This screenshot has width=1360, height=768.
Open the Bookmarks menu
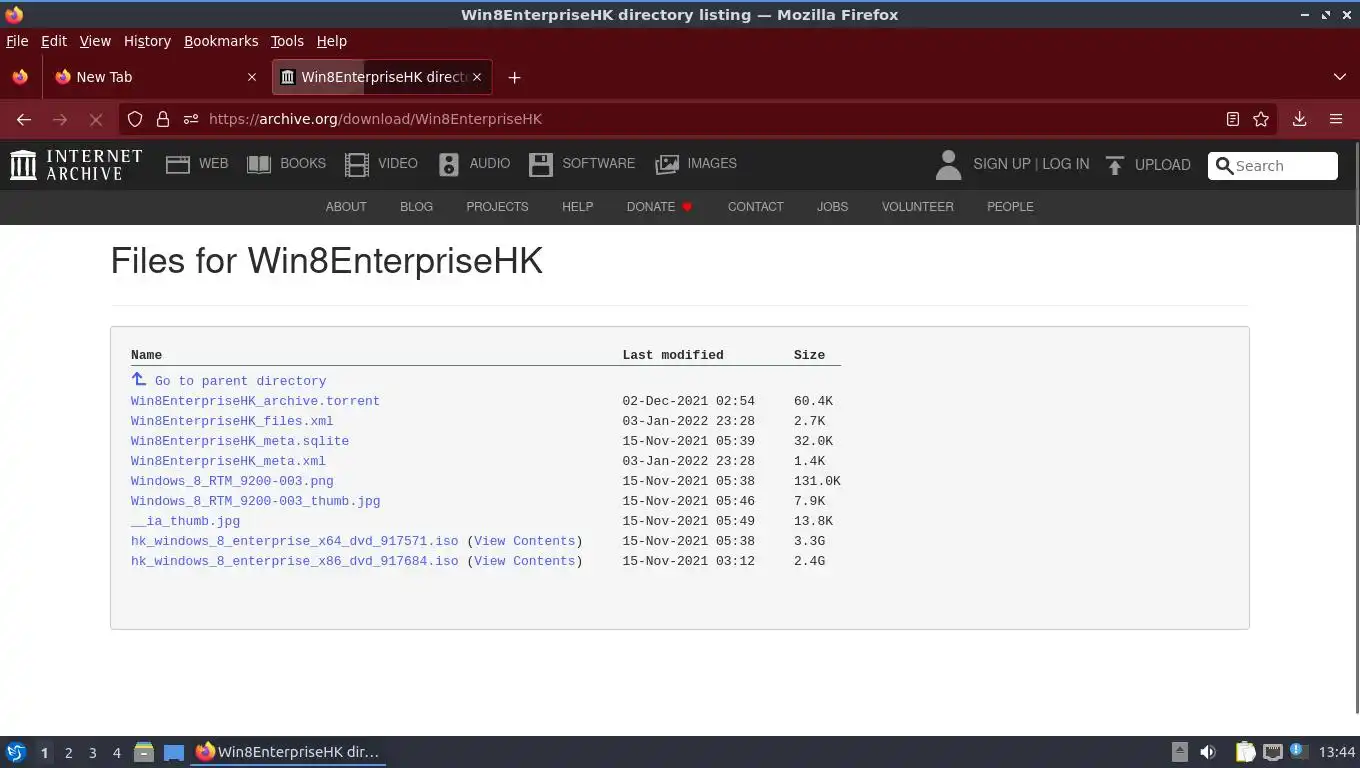(x=221, y=41)
